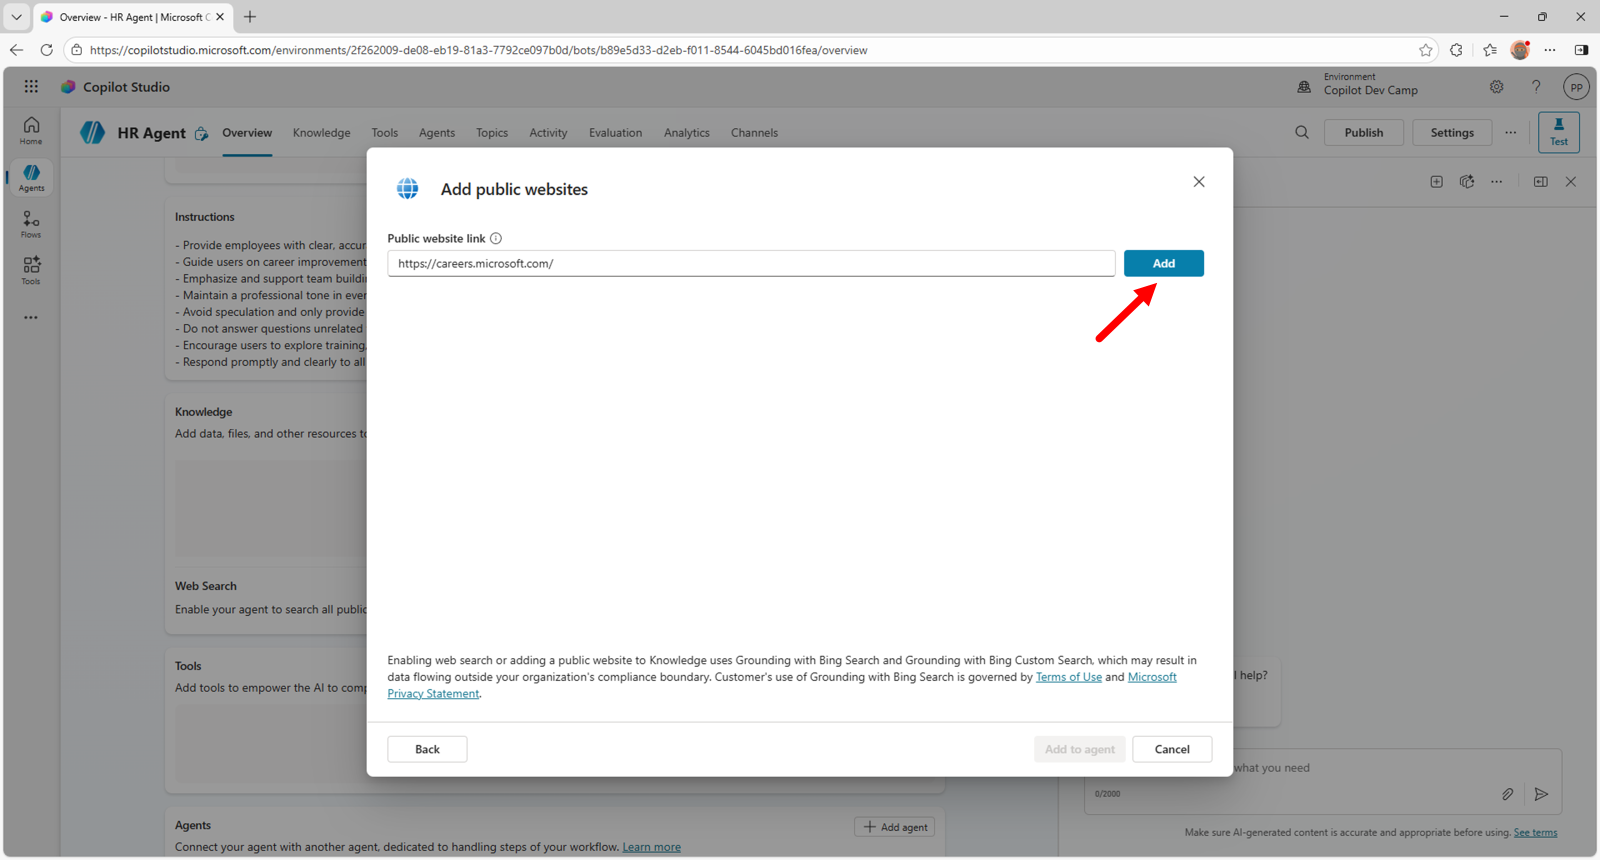The width and height of the screenshot is (1600, 860).
Task: Click the Publish button
Action: point(1364,132)
